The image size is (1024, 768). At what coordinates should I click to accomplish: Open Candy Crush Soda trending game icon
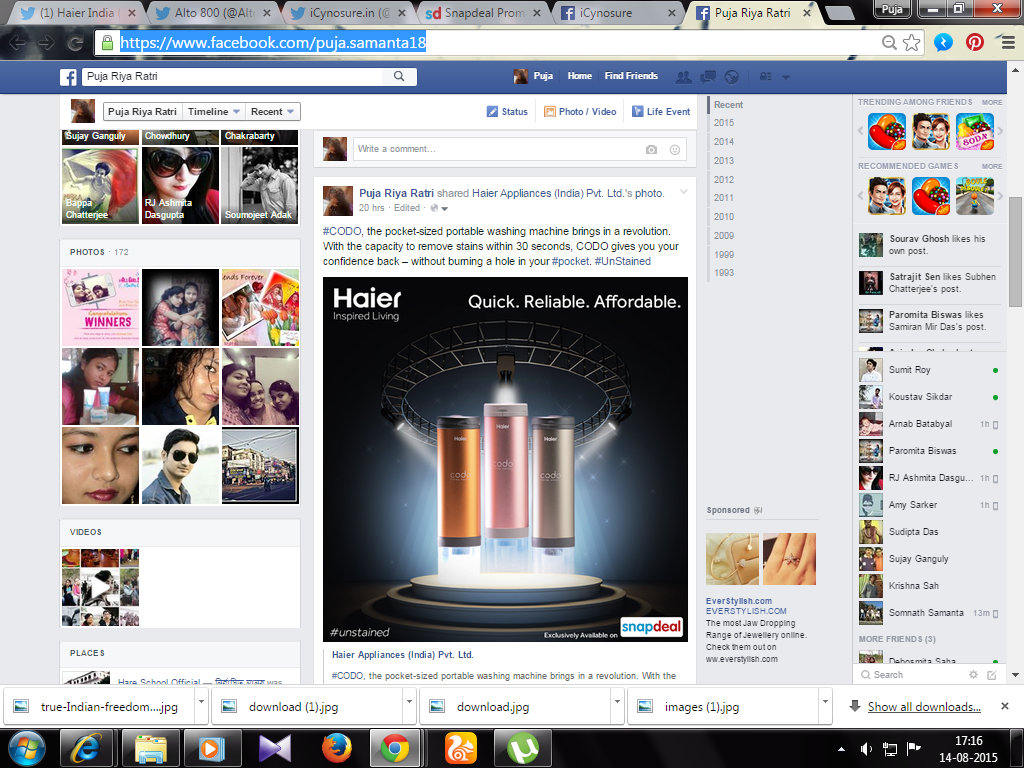(974, 131)
